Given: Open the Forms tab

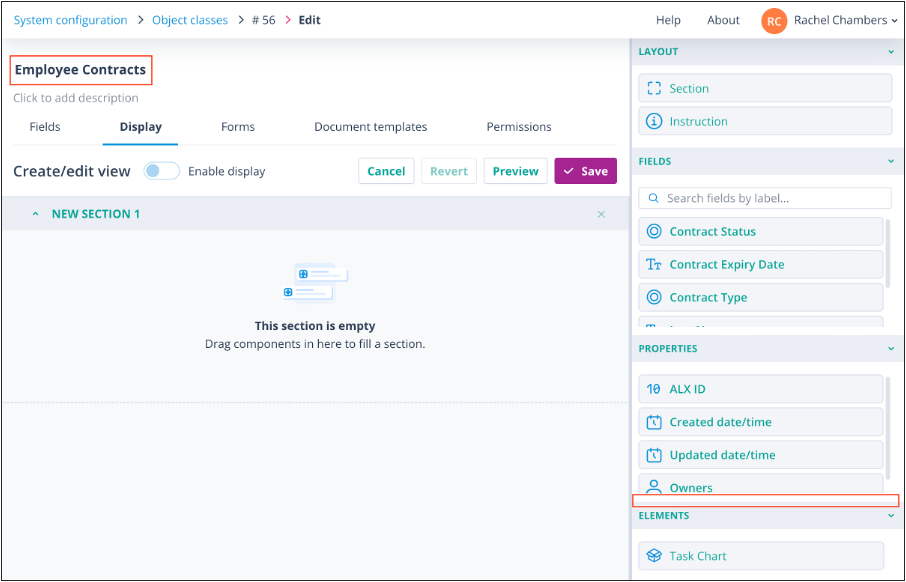Looking at the screenshot, I should click(x=237, y=127).
